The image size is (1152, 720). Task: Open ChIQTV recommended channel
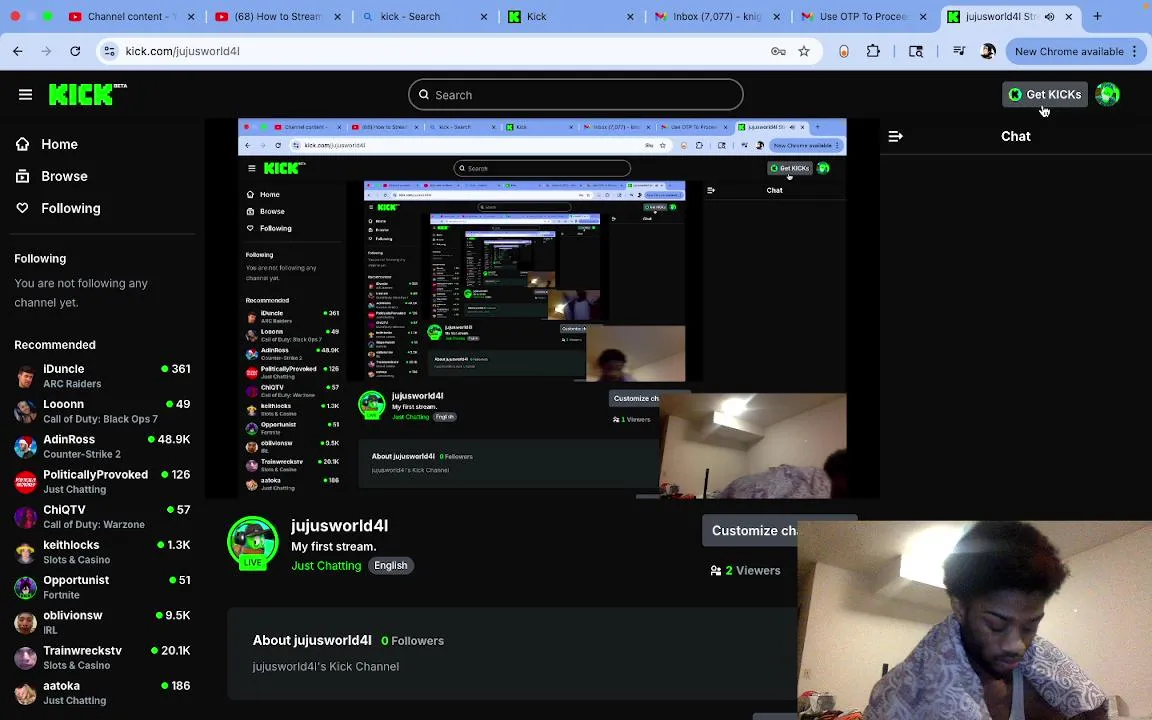click(x=102, y=516)
